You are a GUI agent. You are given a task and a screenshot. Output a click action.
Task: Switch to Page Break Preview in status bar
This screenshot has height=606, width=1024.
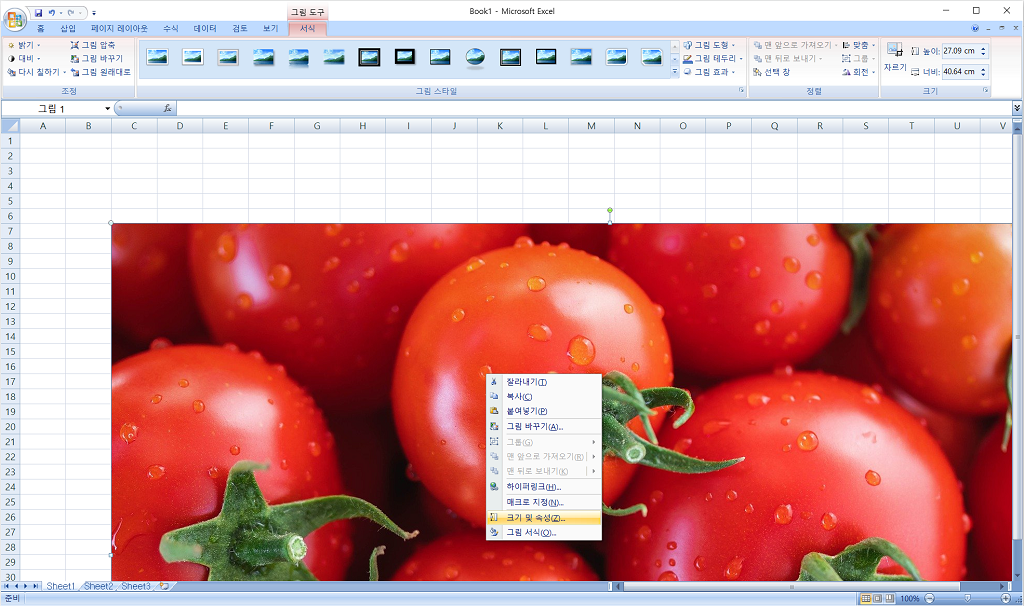click(889, 598)
